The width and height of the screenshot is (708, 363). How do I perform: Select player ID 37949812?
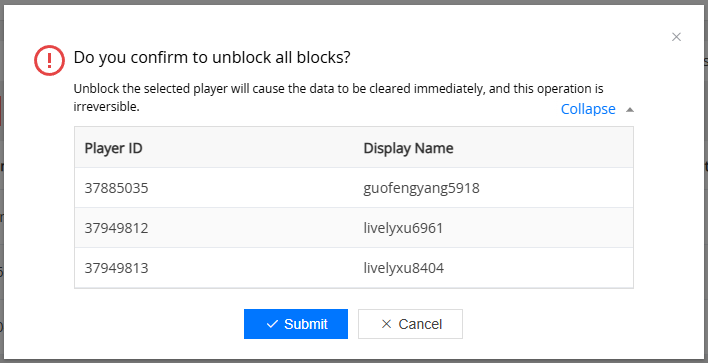click(x=116, y=228)
